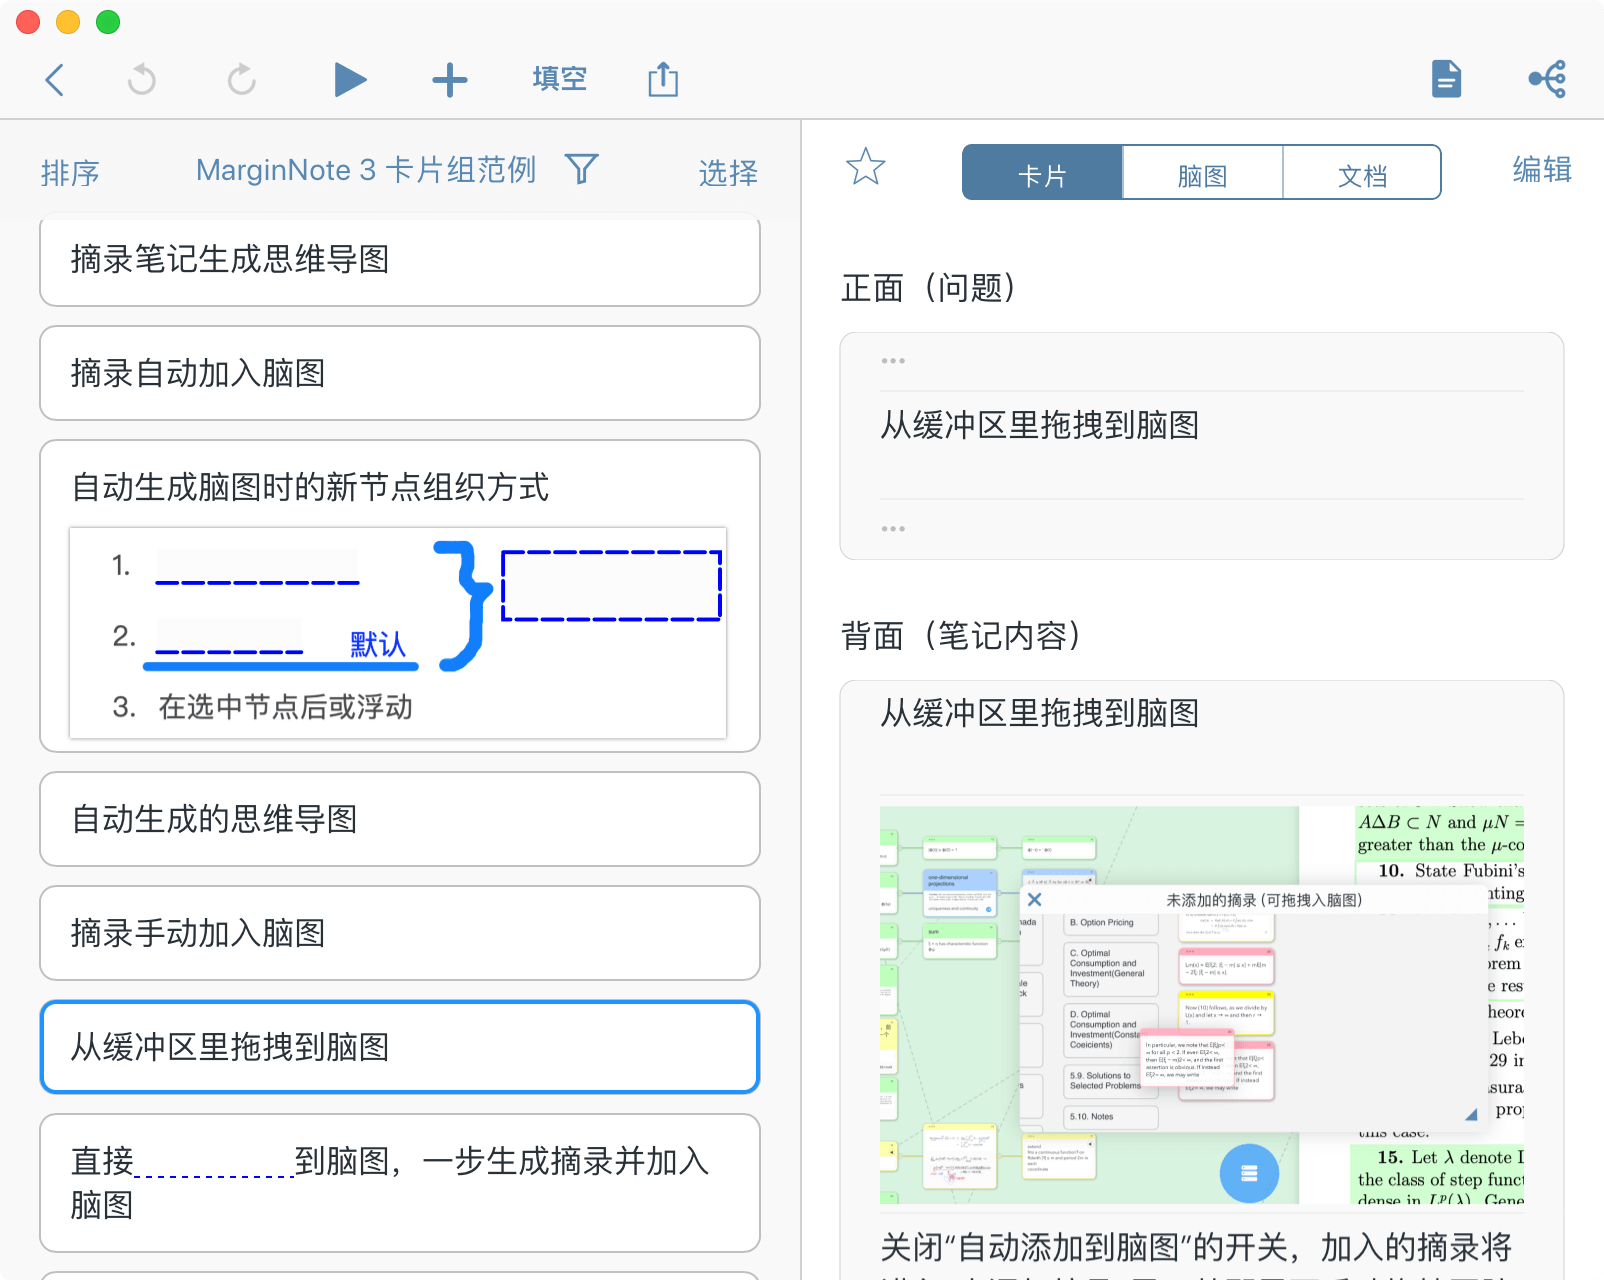
Task: Open the share/export icon
Action: pyautogui.click(x=662, y=80)
